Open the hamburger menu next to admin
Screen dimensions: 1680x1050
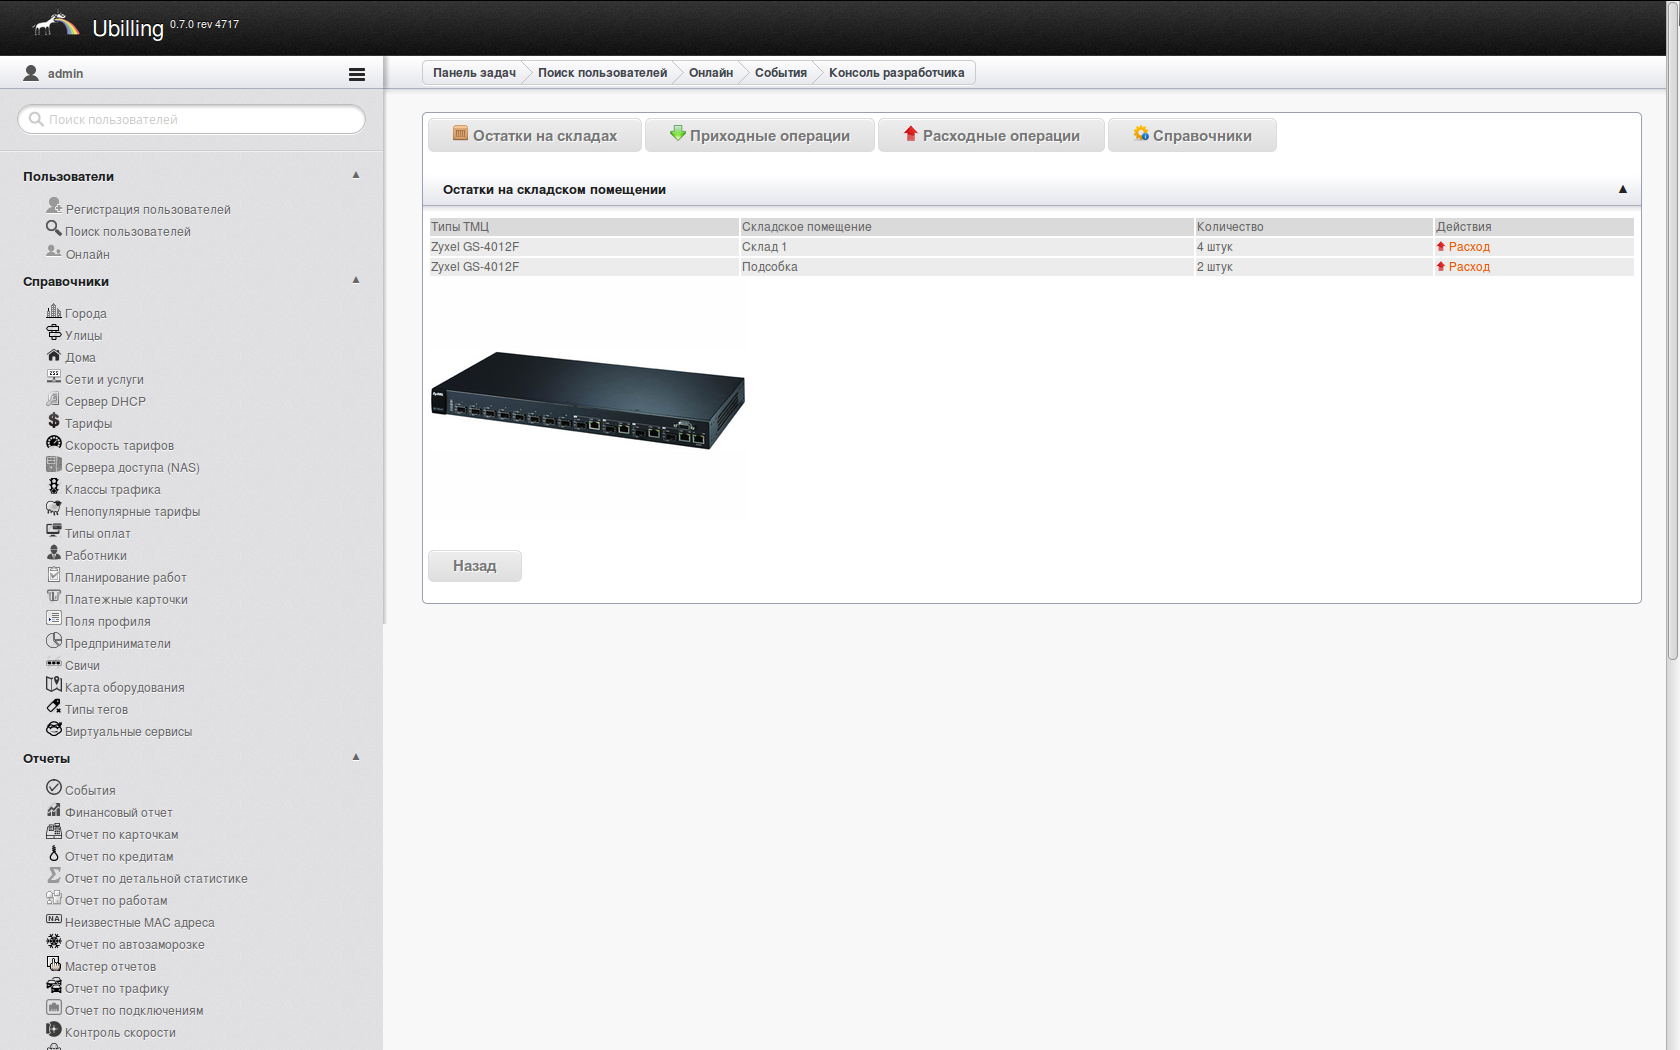pos(356,74)
